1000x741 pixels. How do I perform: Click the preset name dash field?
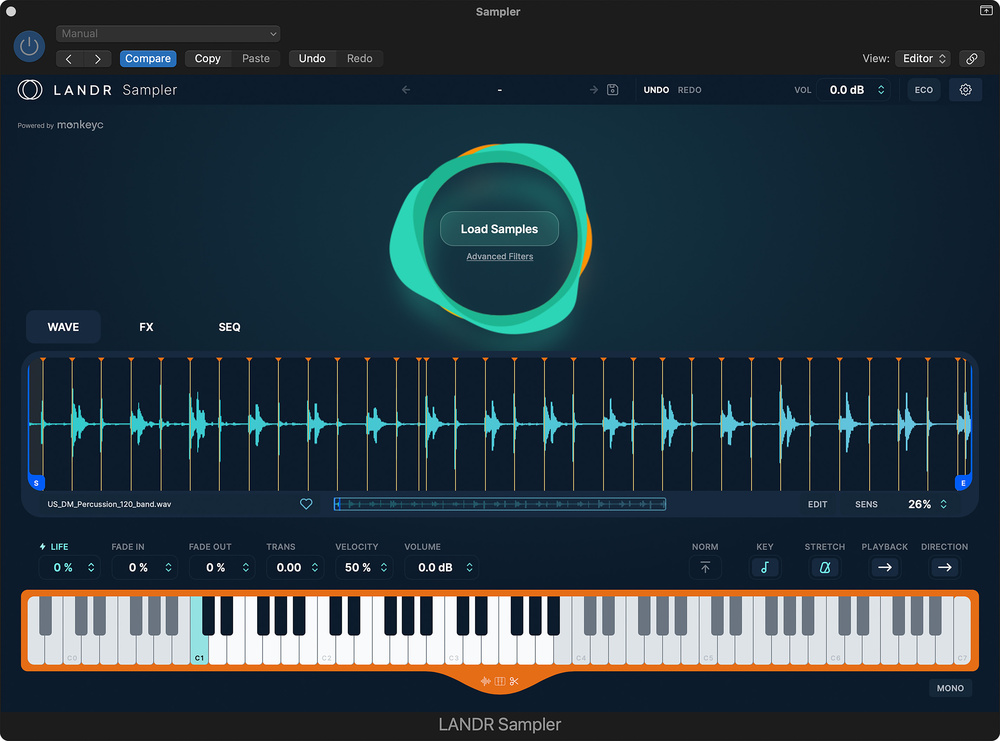tap(499, 90)
